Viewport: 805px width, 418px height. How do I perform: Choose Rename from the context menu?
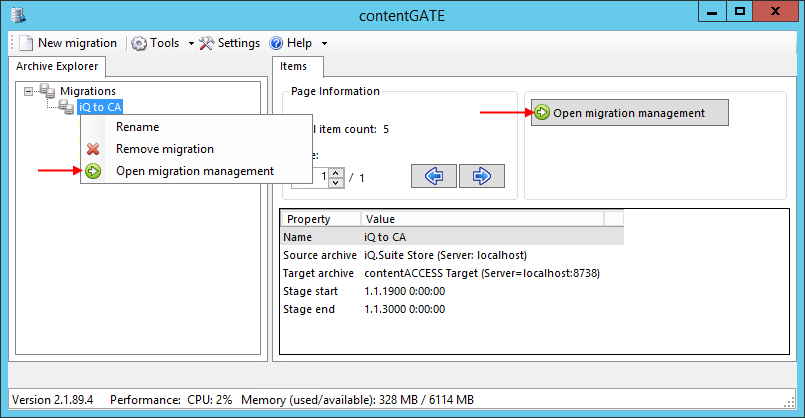137,127
